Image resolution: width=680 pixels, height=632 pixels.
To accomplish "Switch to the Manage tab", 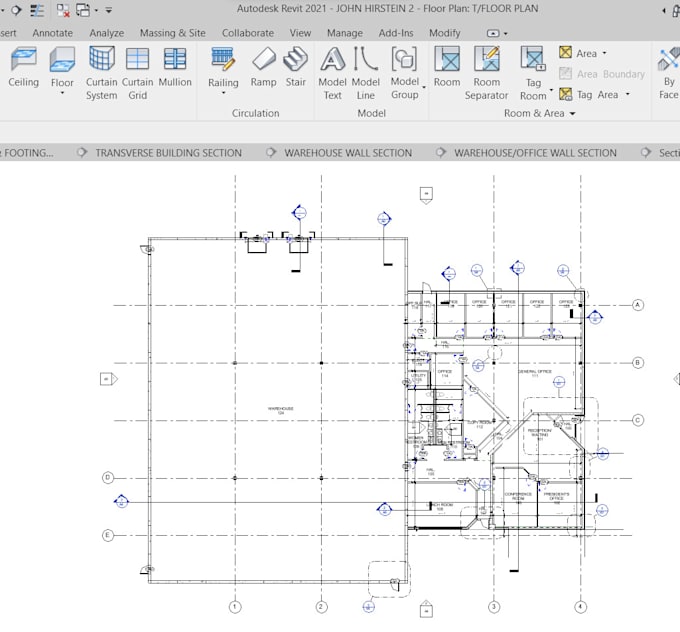I will tap(345, 33).
